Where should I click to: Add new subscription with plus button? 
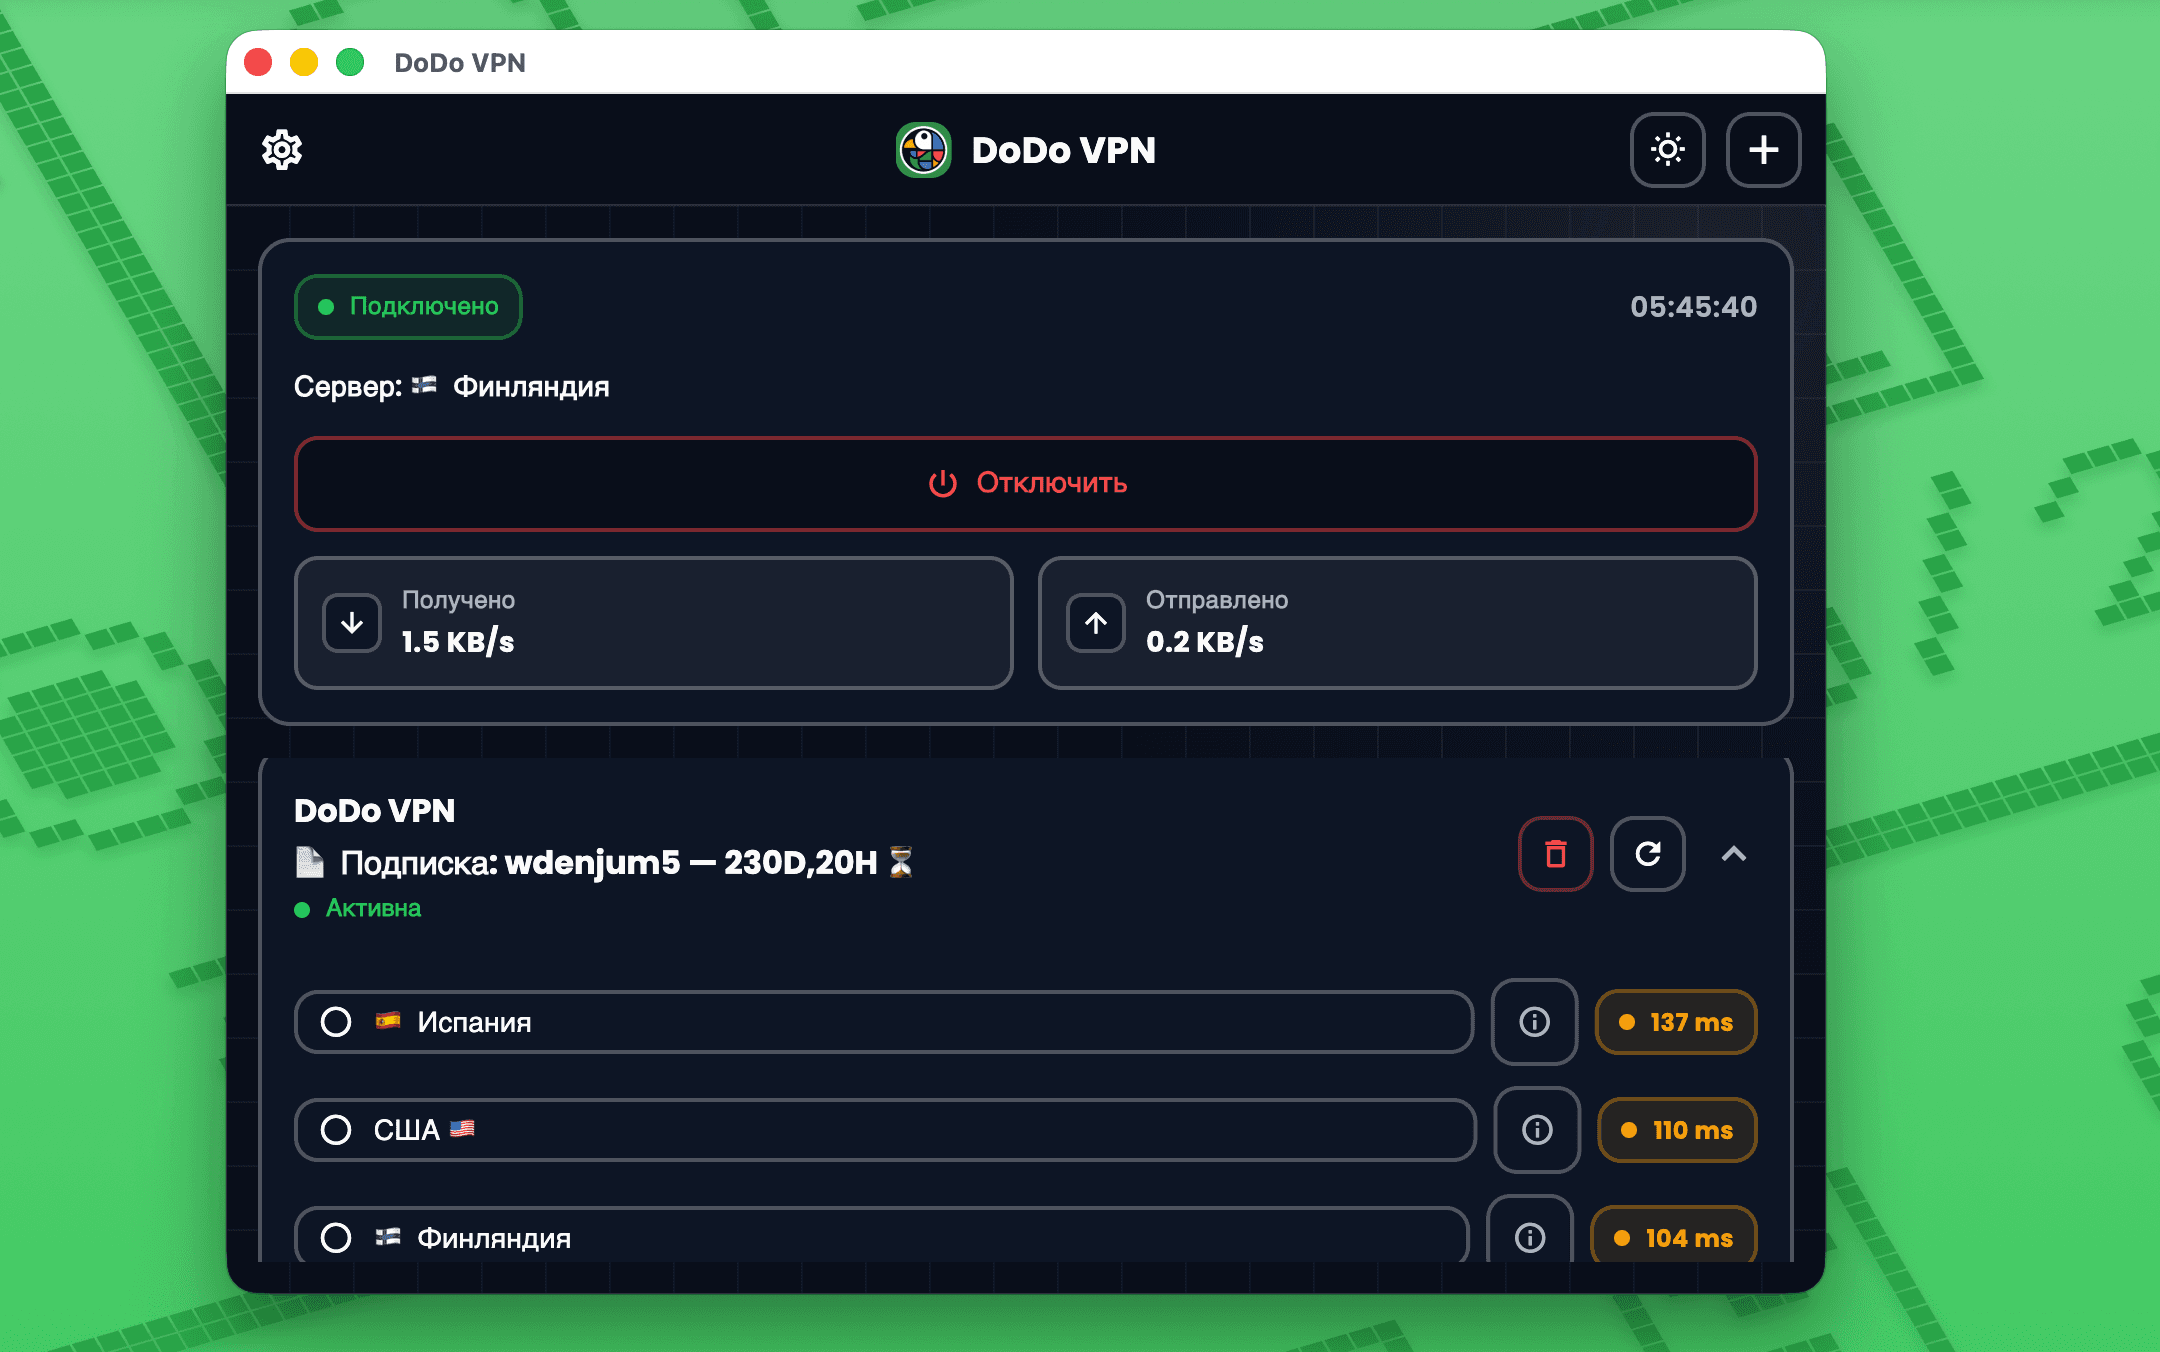[1763, 150]
